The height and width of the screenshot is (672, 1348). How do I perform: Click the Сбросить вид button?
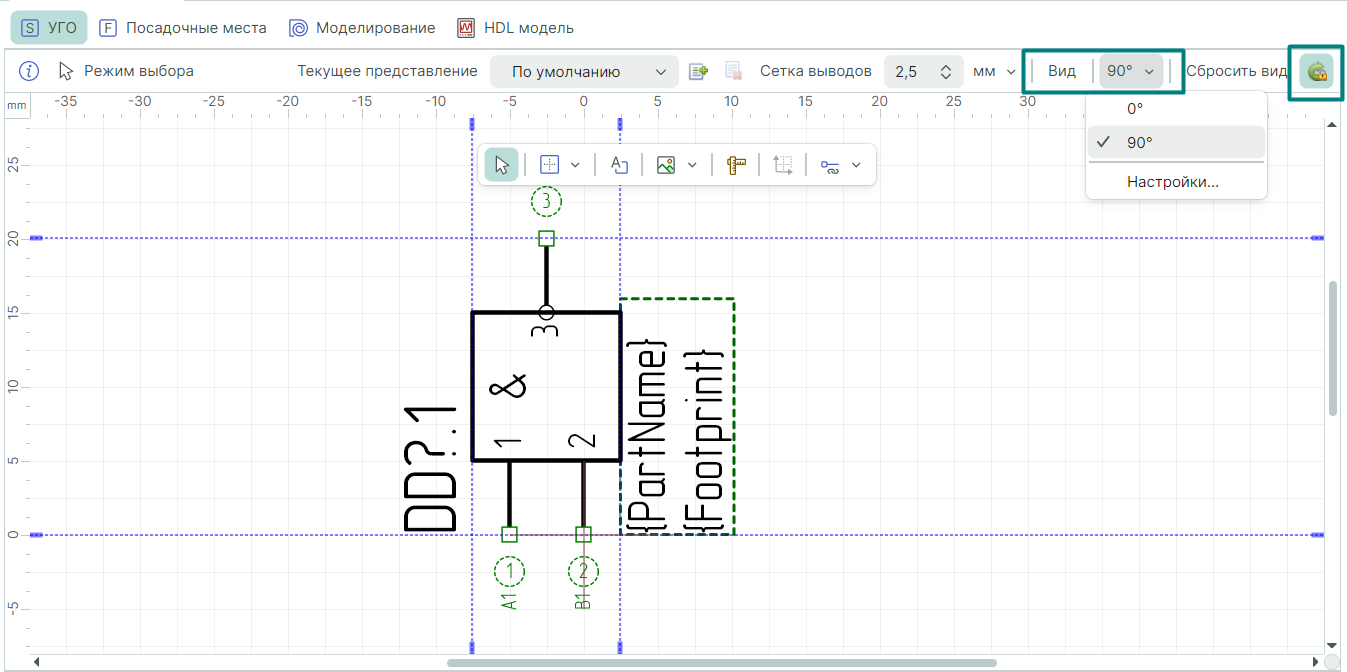pyautogui.click(x=1236, y=71)
